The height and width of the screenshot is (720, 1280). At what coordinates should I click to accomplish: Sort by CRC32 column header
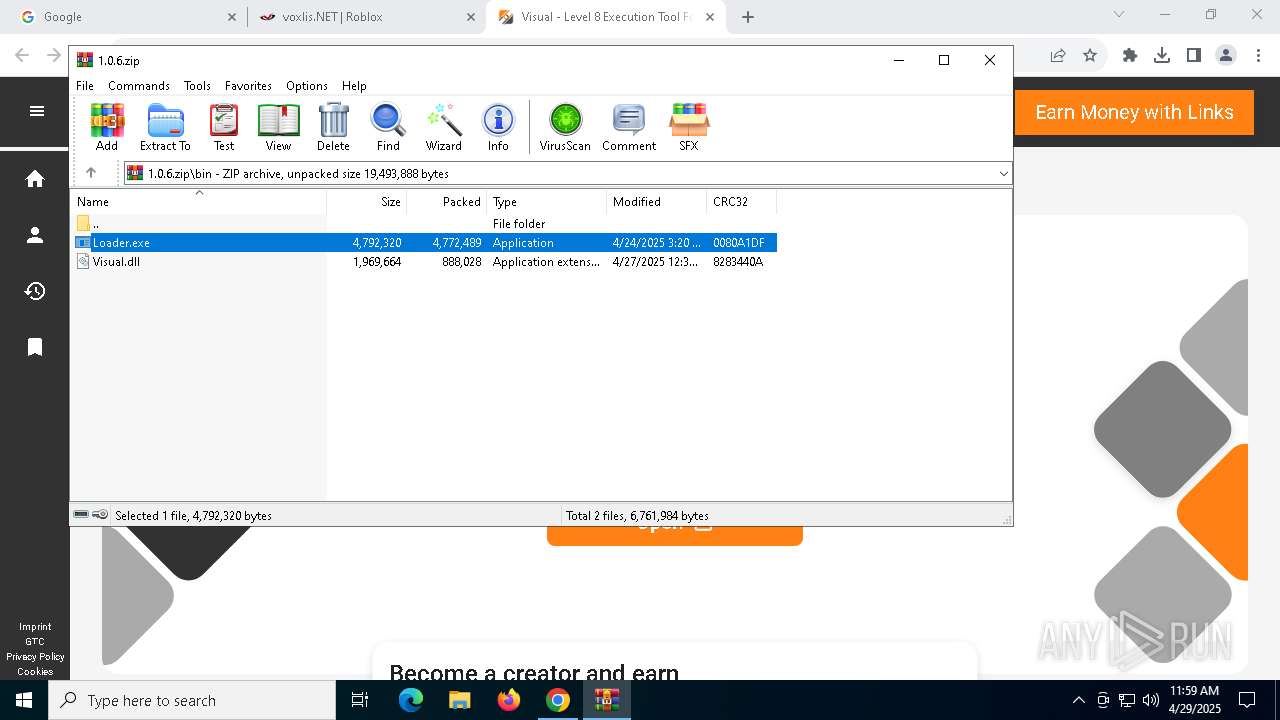(742, 202)
